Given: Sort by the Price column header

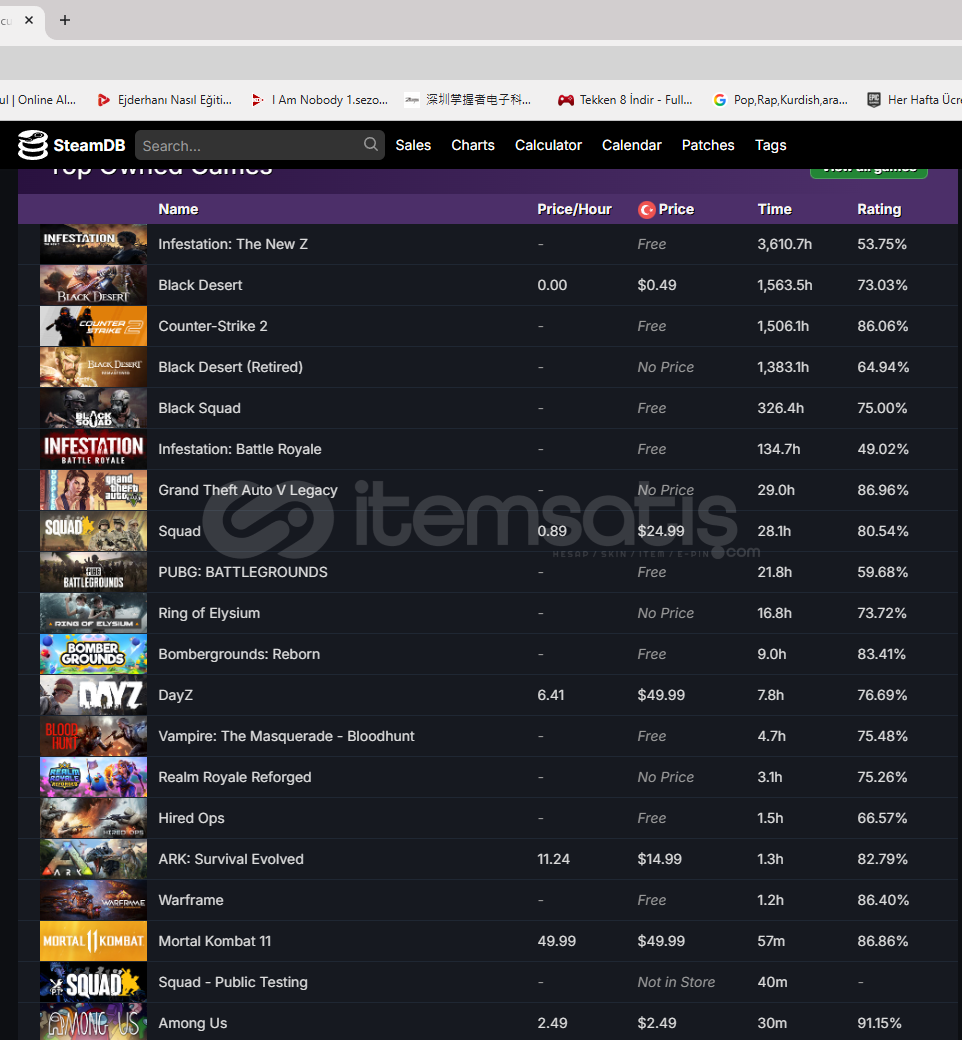Looking at the screenshot, I should 676,210.
